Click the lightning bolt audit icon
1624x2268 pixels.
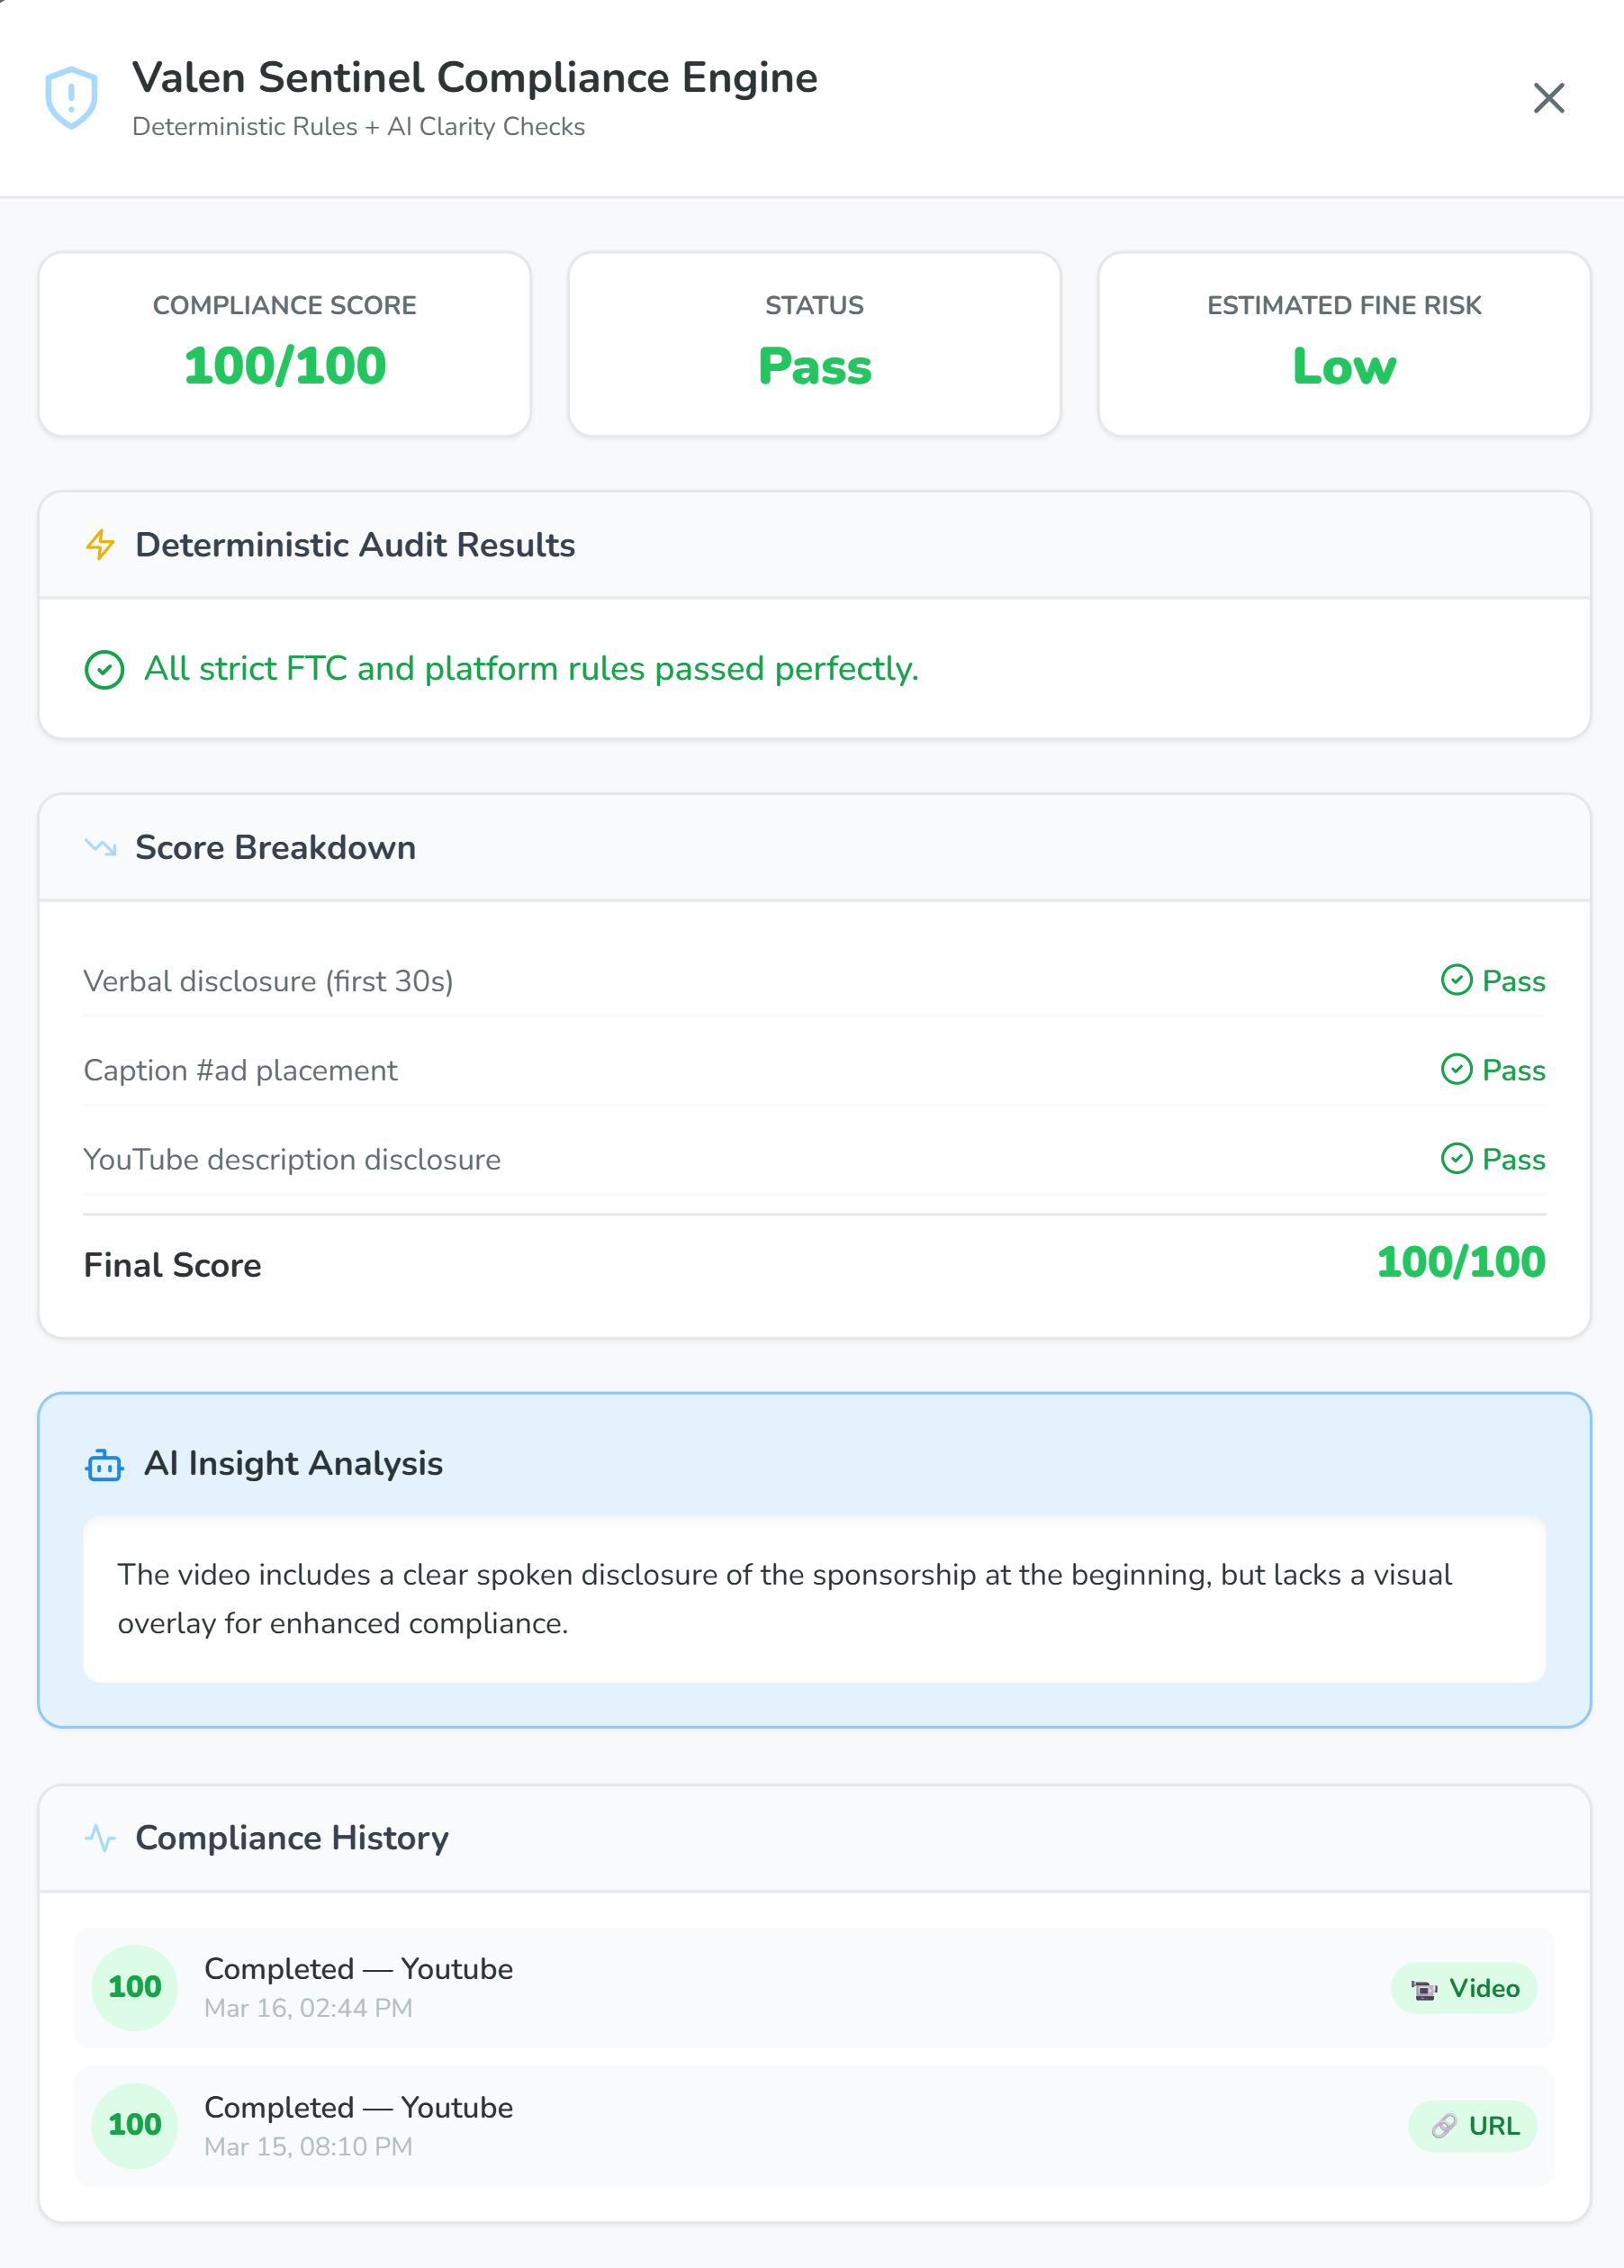click(x=100, y=545)
